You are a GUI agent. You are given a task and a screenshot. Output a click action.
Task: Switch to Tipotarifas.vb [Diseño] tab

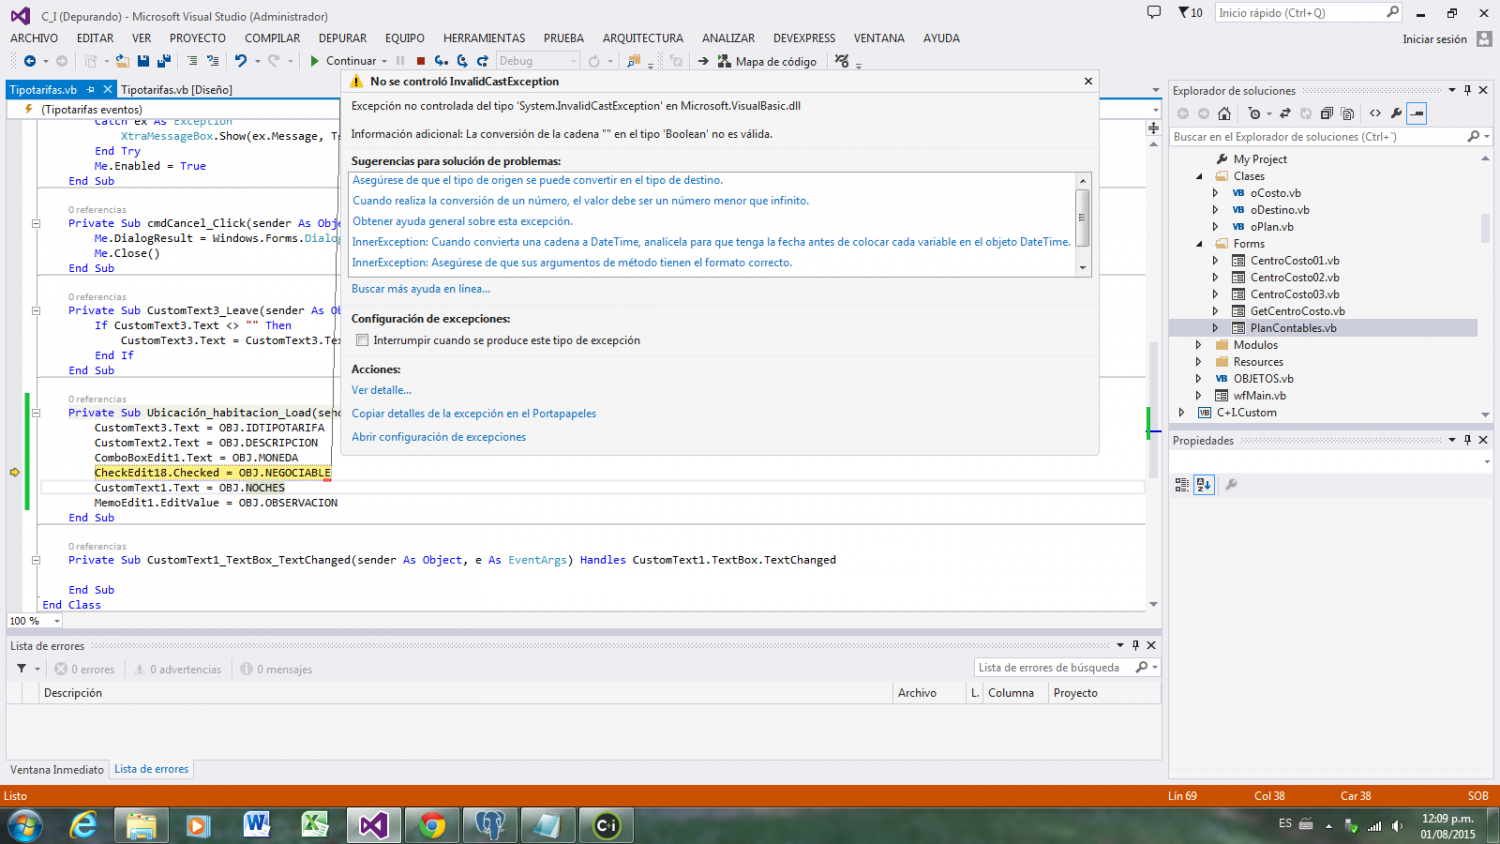tap(177, 89)
